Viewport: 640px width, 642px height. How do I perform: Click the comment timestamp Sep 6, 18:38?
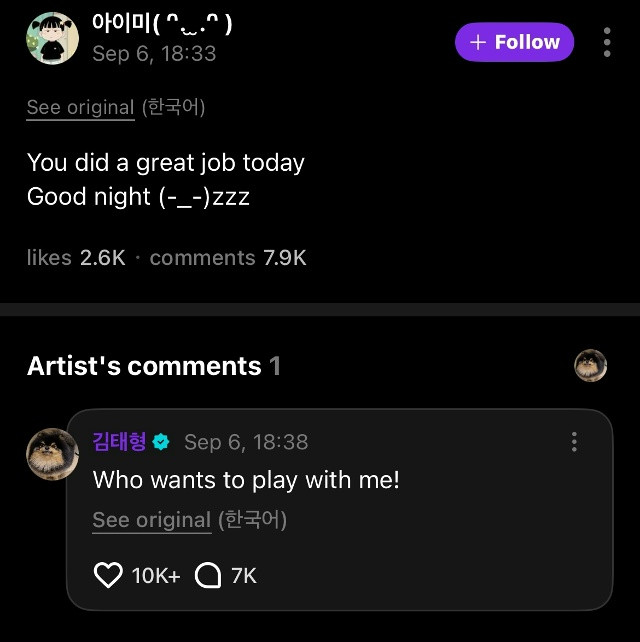pyautogui.click(x=246, y=442)
